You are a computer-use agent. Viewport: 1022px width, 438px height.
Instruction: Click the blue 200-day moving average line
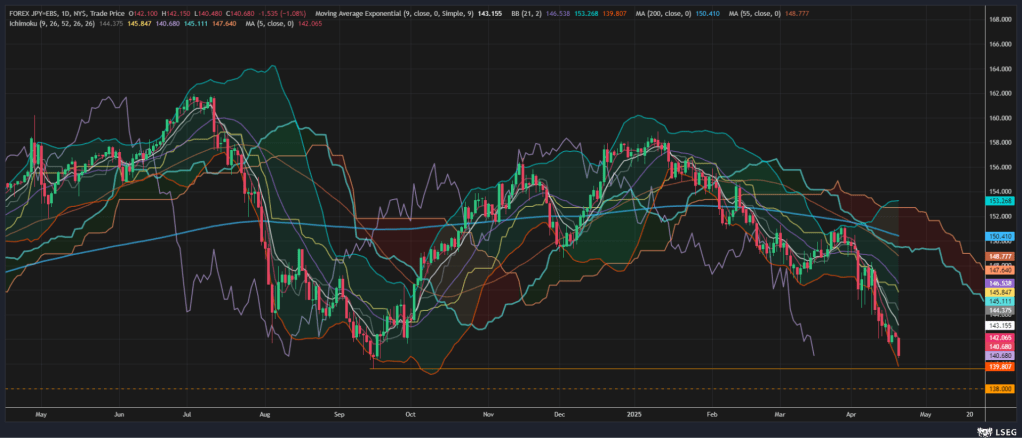(300, 224)
